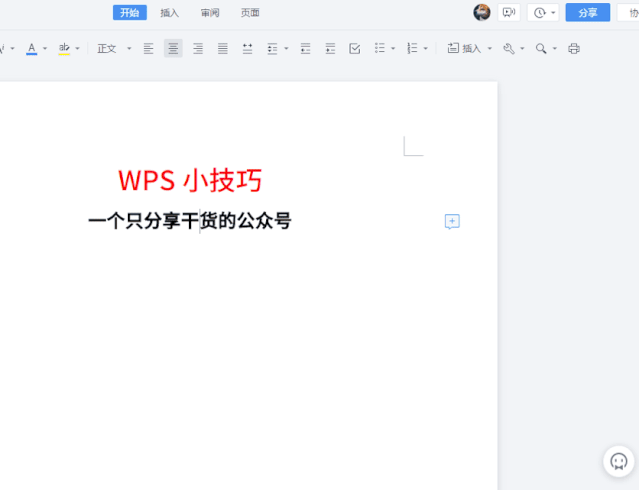Open the font color dropdown arrow
639x490 pixels.
45,49
